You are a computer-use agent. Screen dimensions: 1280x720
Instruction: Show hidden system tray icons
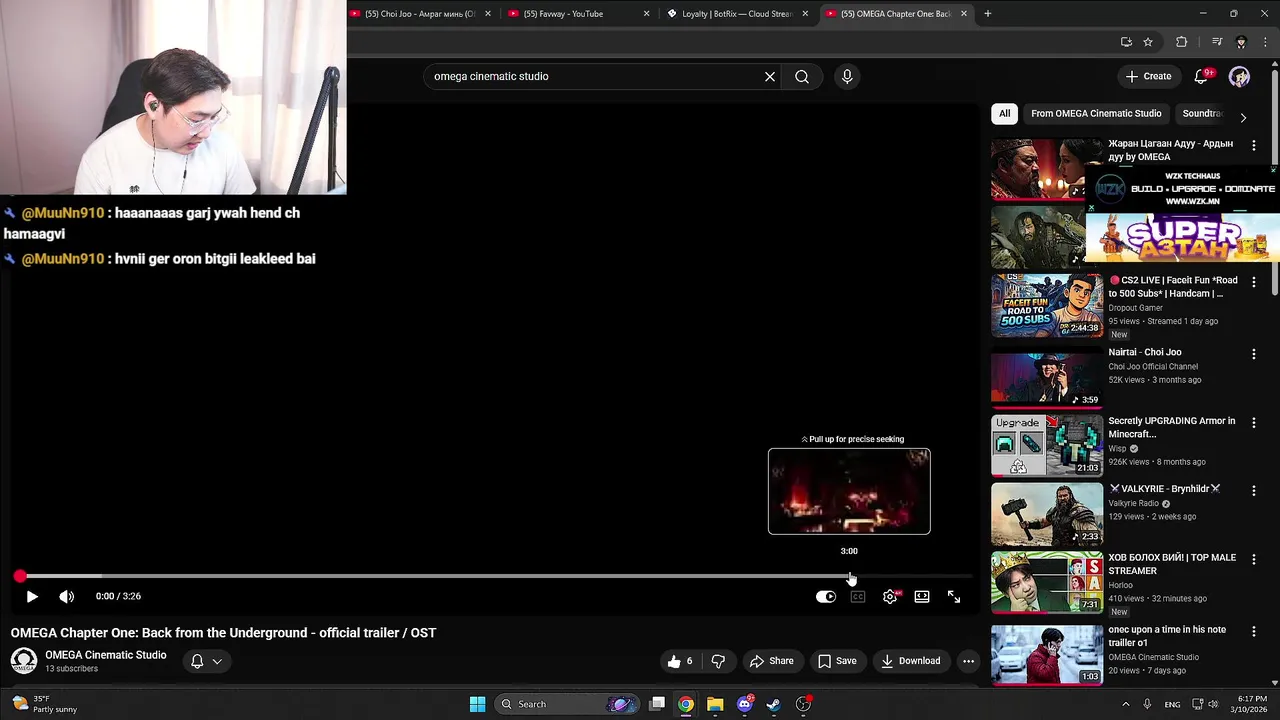[1125, 704]
